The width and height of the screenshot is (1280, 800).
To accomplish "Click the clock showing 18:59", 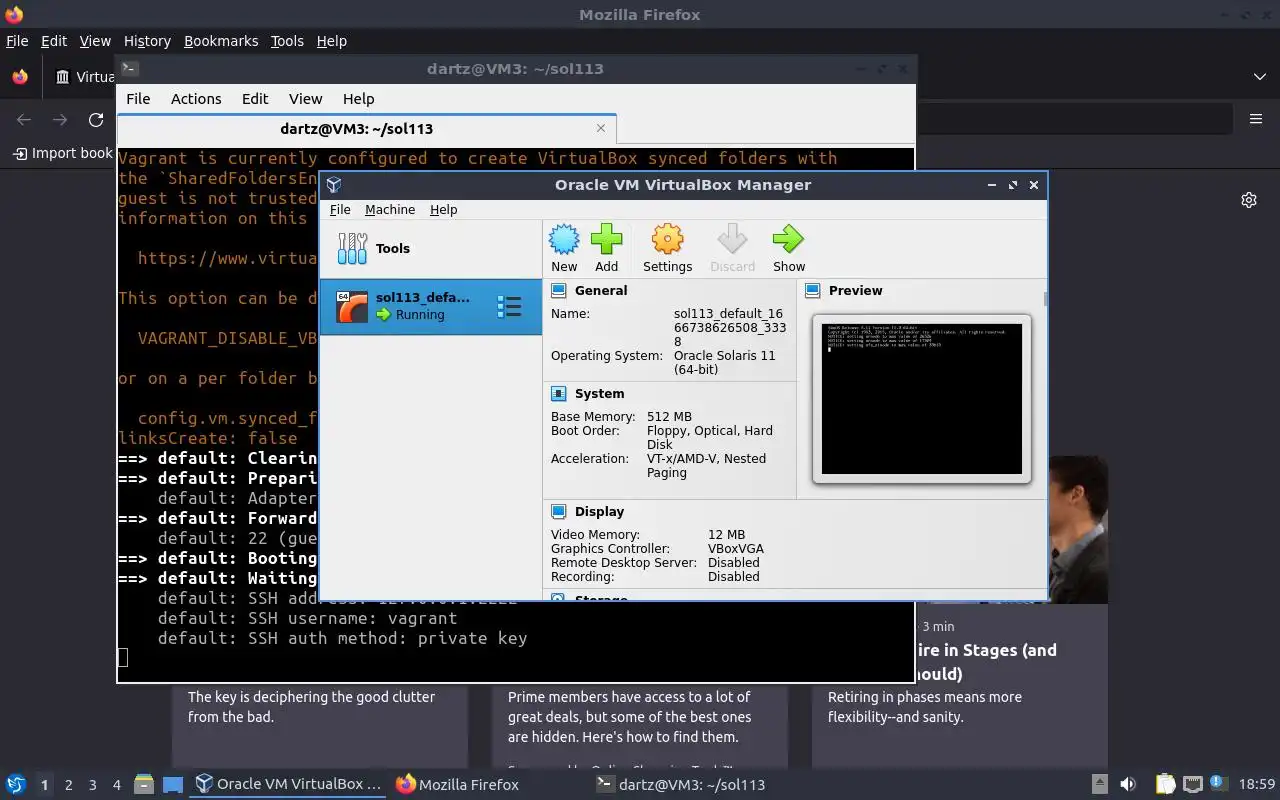I will (x=1256, y=785).
